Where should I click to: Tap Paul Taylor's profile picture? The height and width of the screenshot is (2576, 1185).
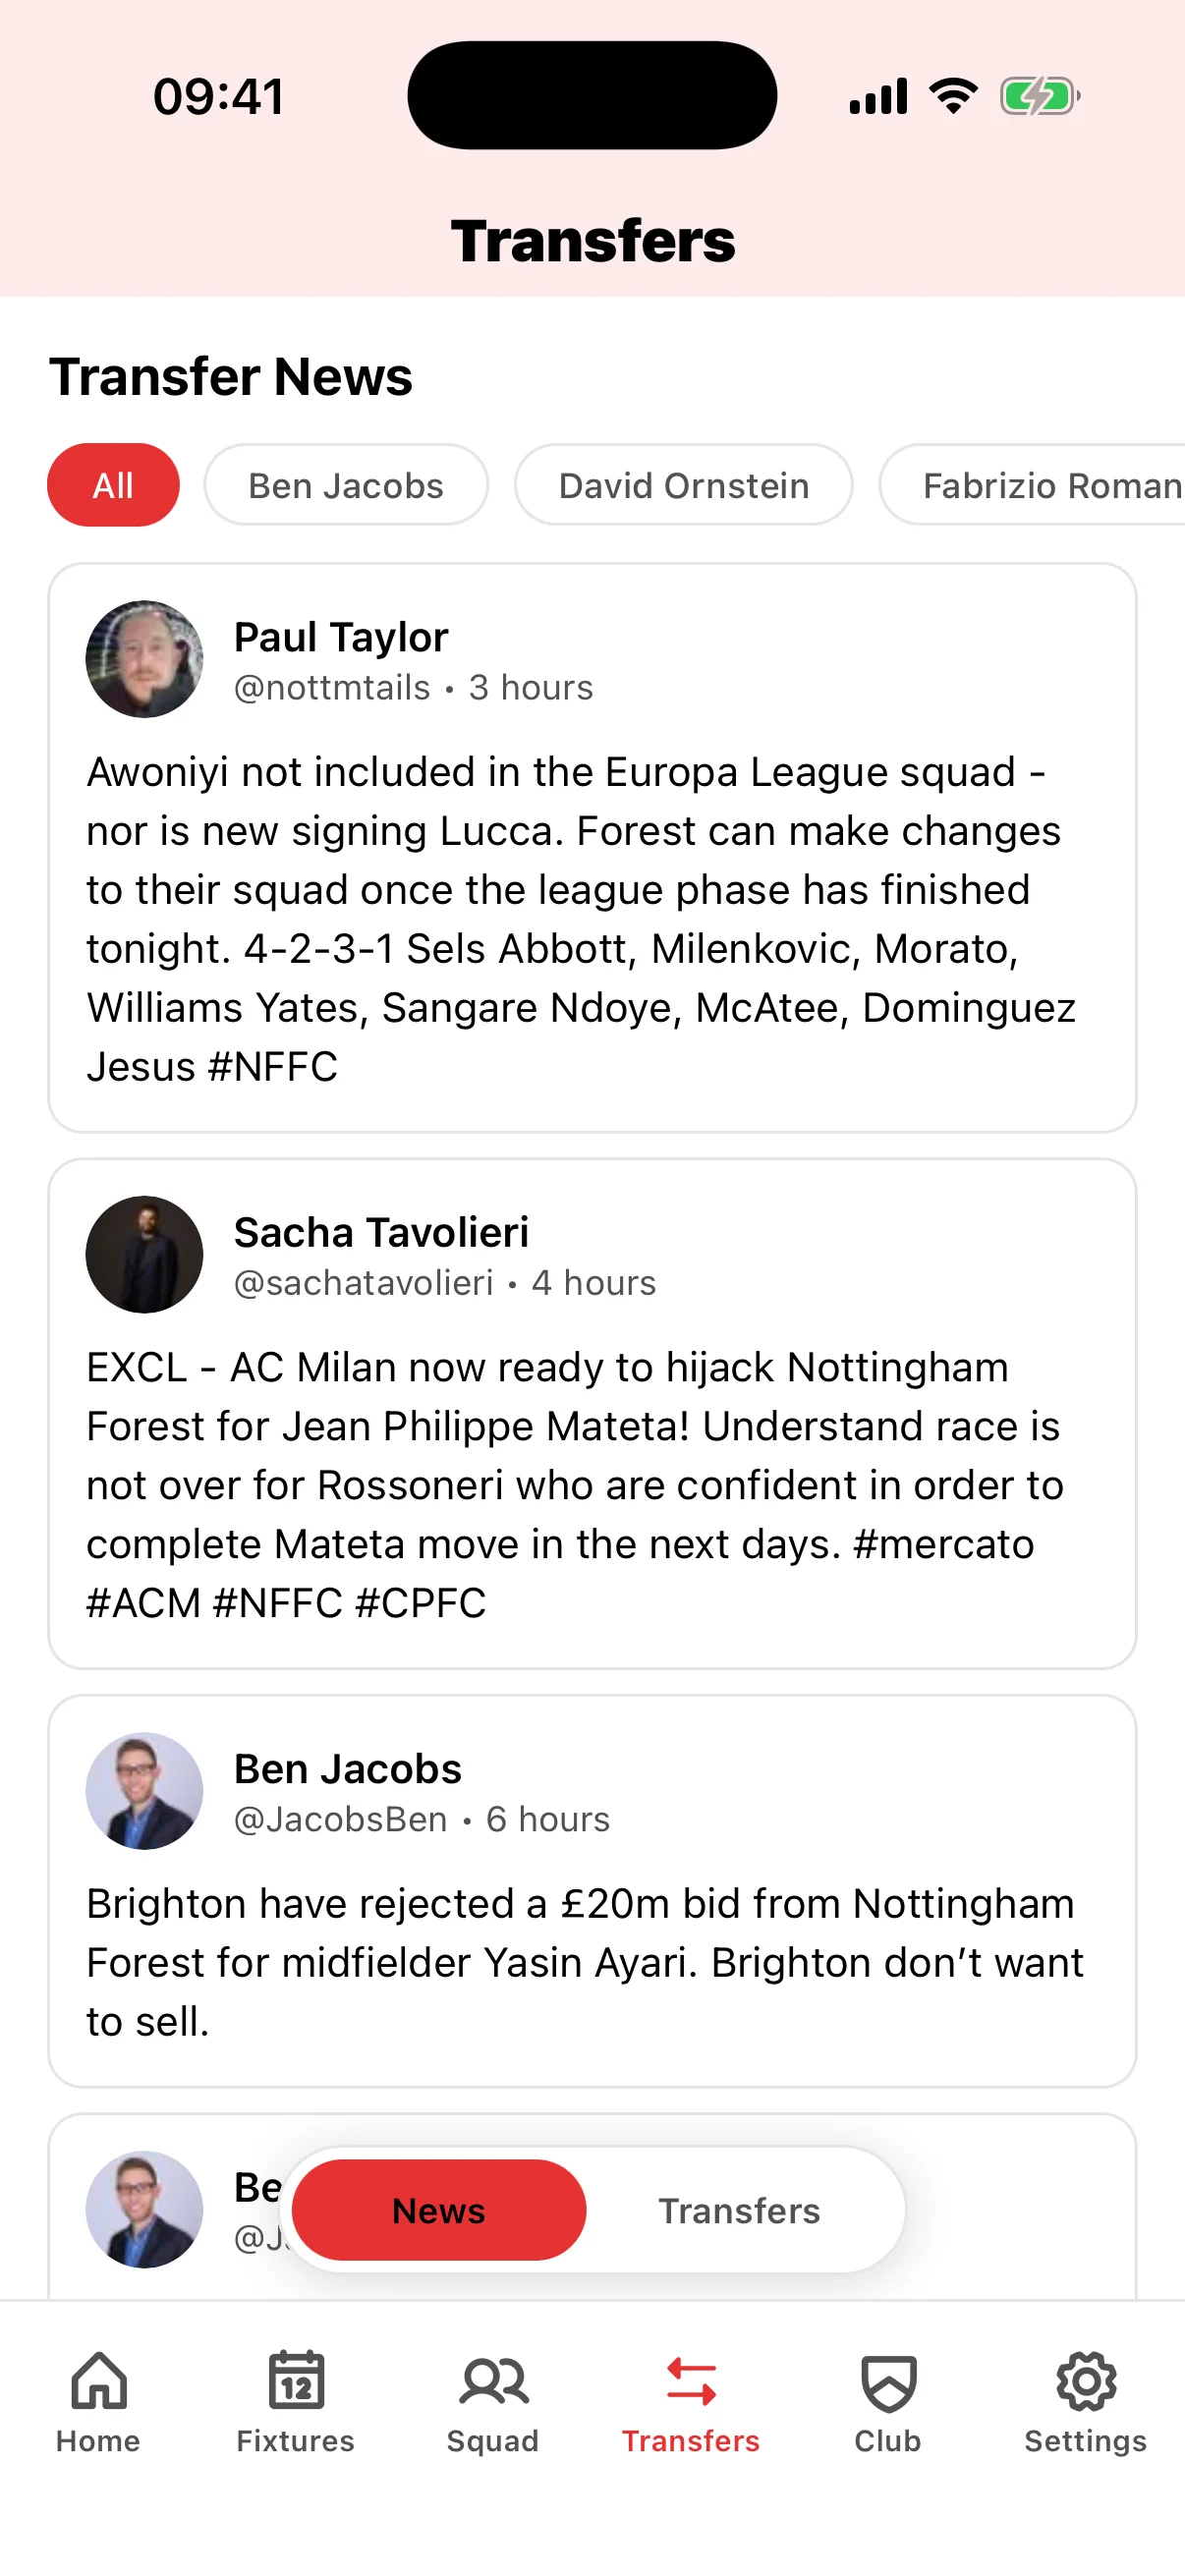pos(144,658)
